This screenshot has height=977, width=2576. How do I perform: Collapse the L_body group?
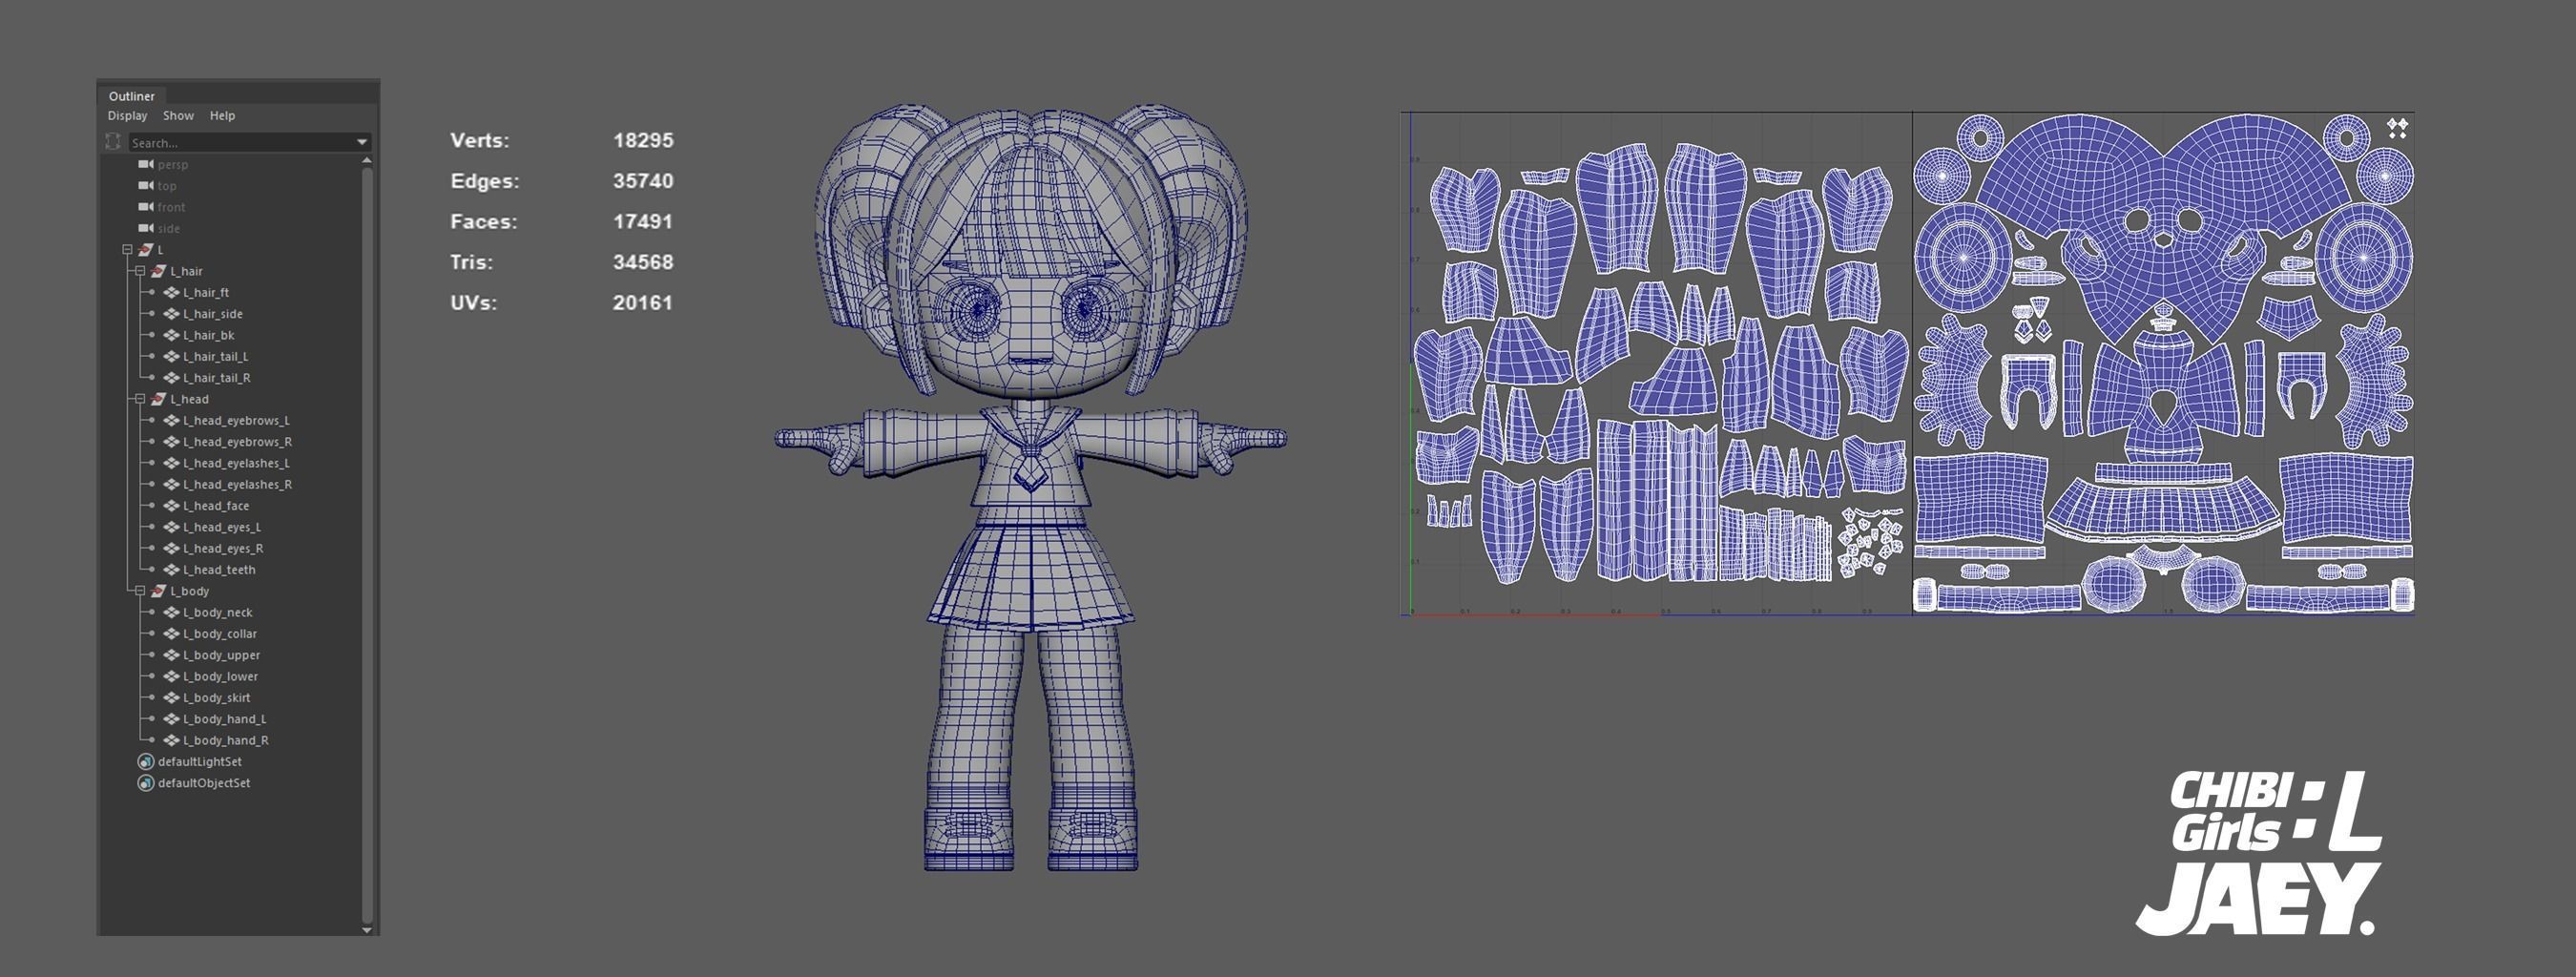[140, 591]
